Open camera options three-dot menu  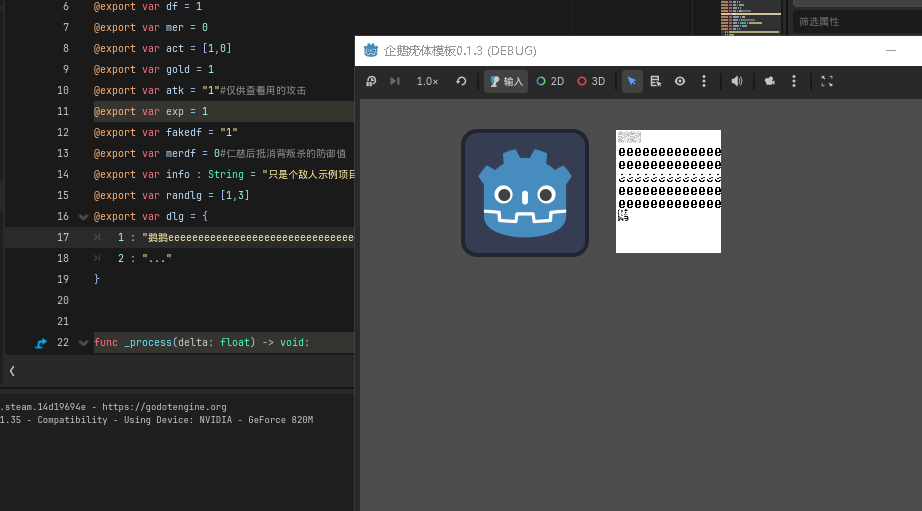[x=794, y=81]
